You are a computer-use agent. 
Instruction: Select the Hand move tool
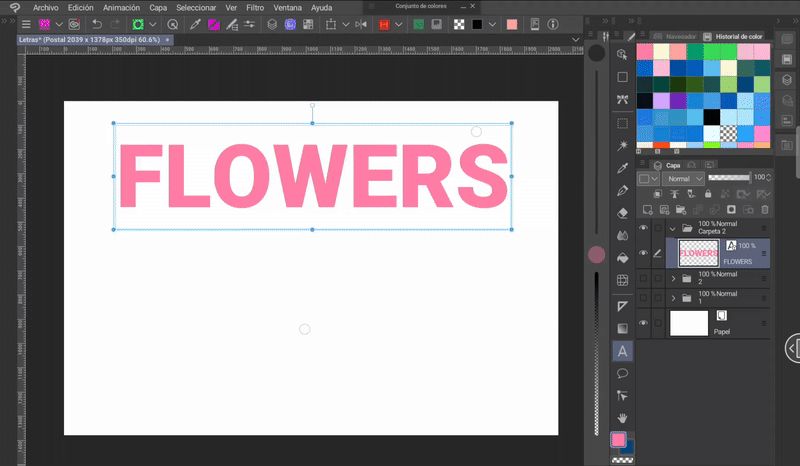click(623, 417)
